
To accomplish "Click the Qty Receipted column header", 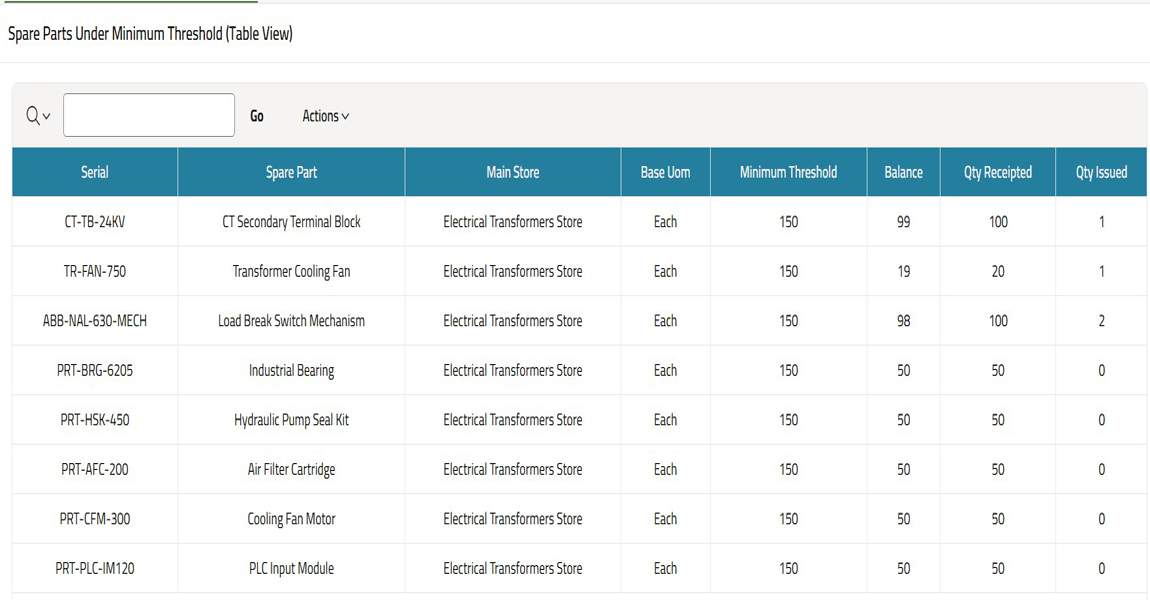I will (997, 172).
